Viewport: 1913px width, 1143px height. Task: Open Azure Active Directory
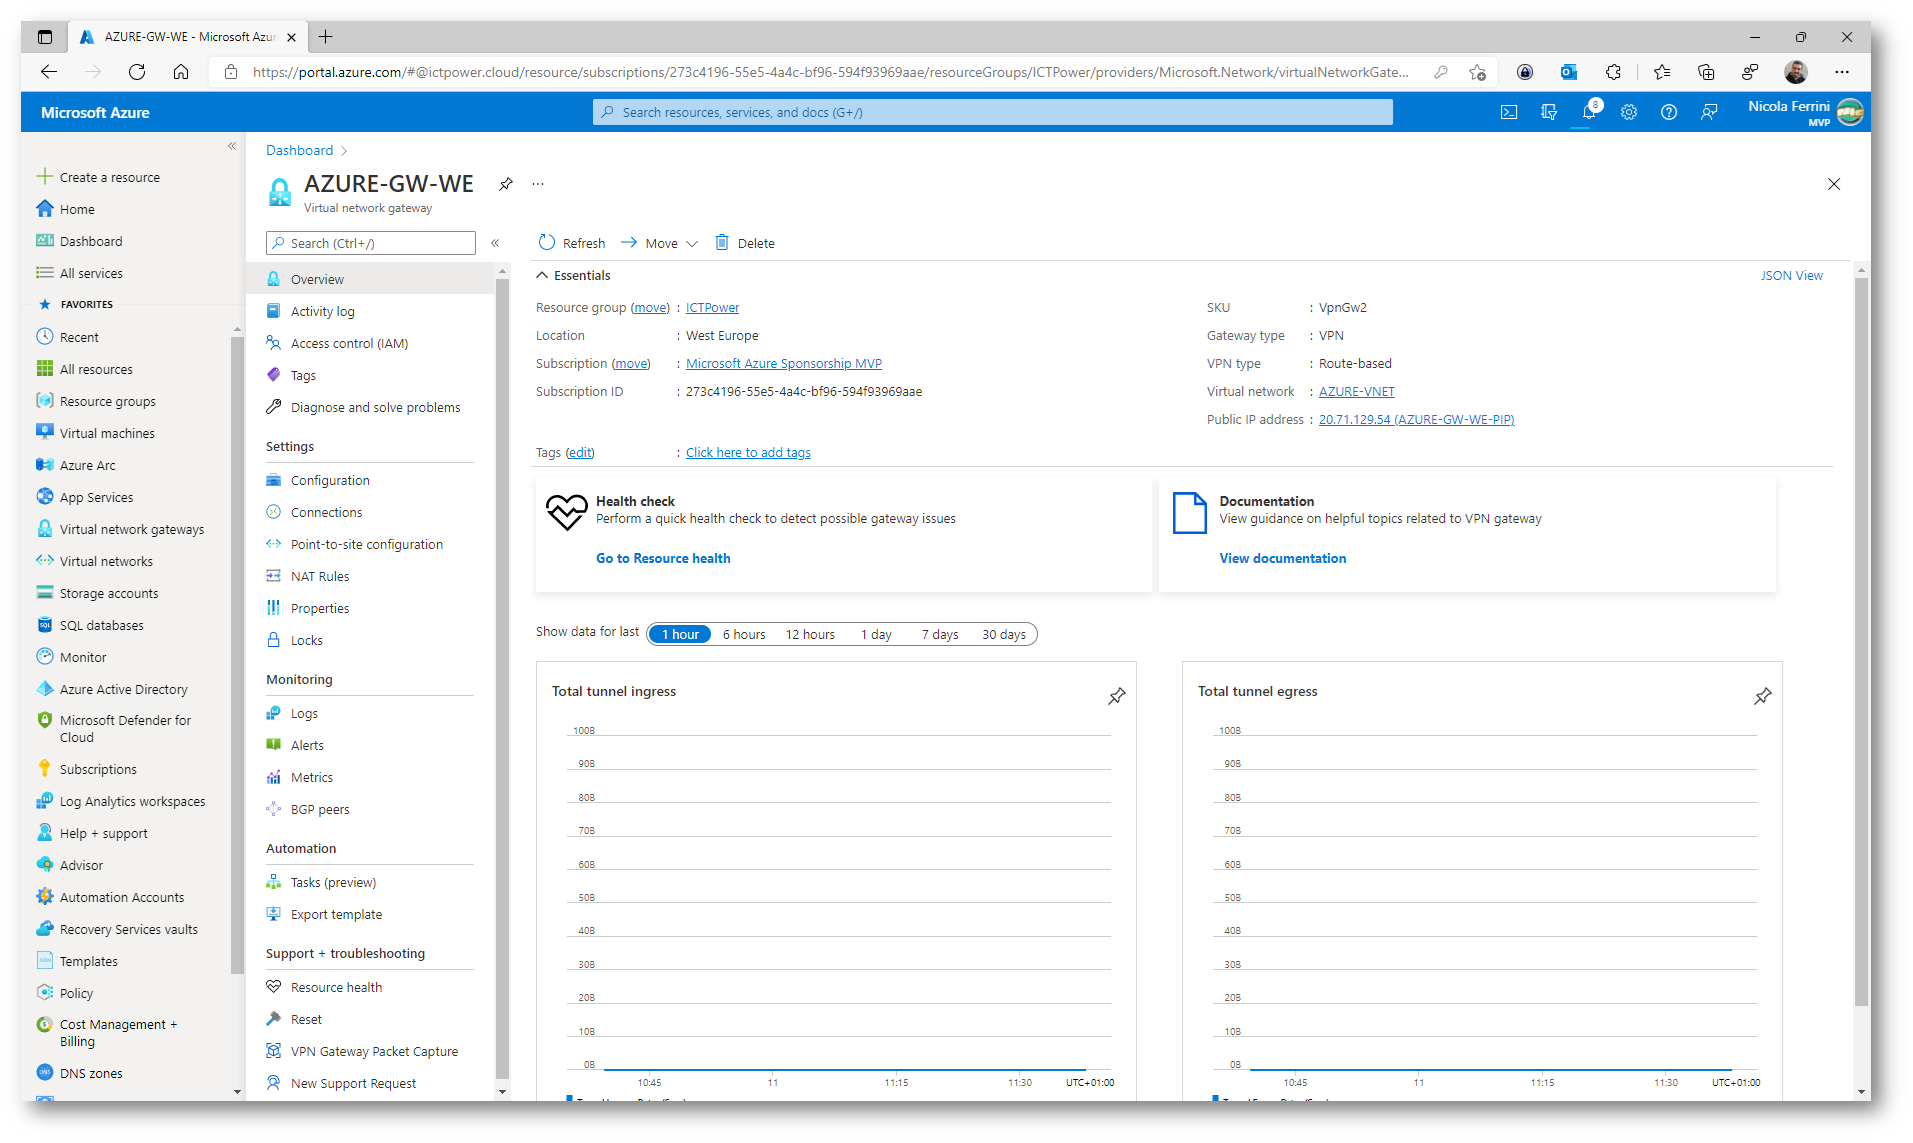[124, 689]
